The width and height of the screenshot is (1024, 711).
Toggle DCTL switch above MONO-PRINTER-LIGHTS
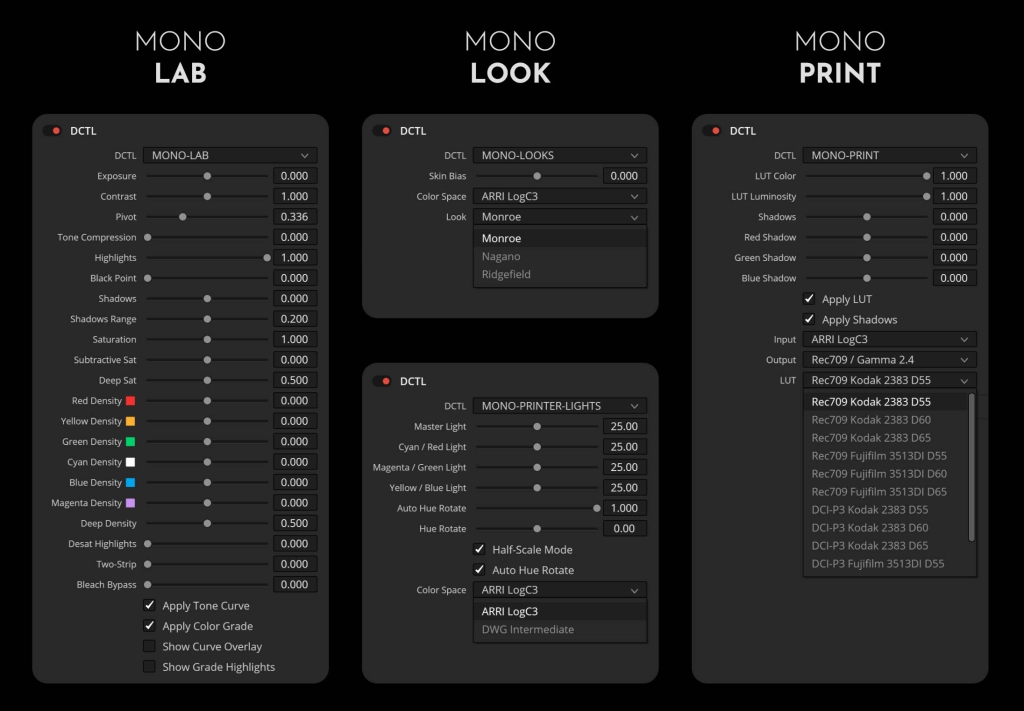click(x=382, y=381)
